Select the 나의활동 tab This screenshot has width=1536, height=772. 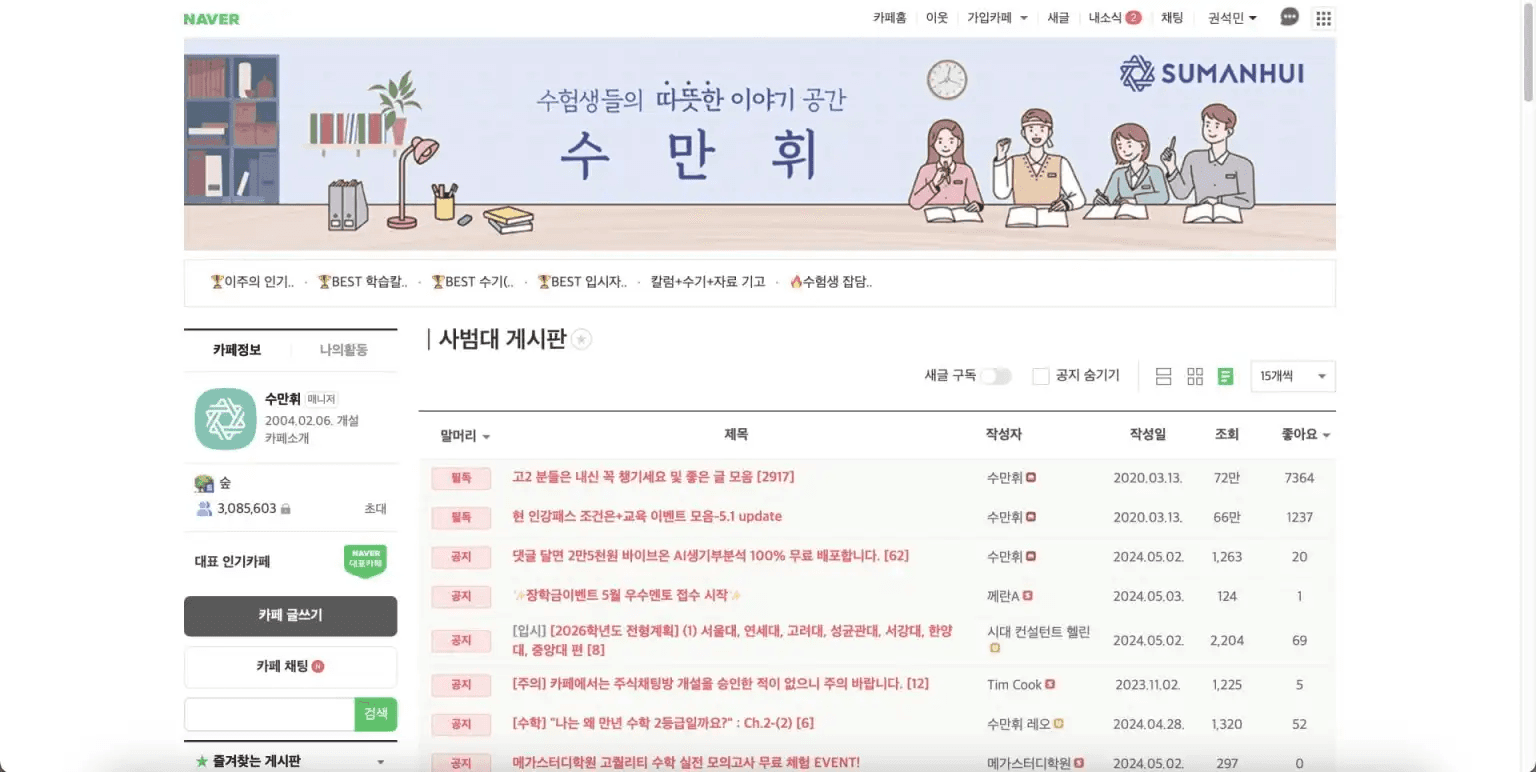point(344,350)
